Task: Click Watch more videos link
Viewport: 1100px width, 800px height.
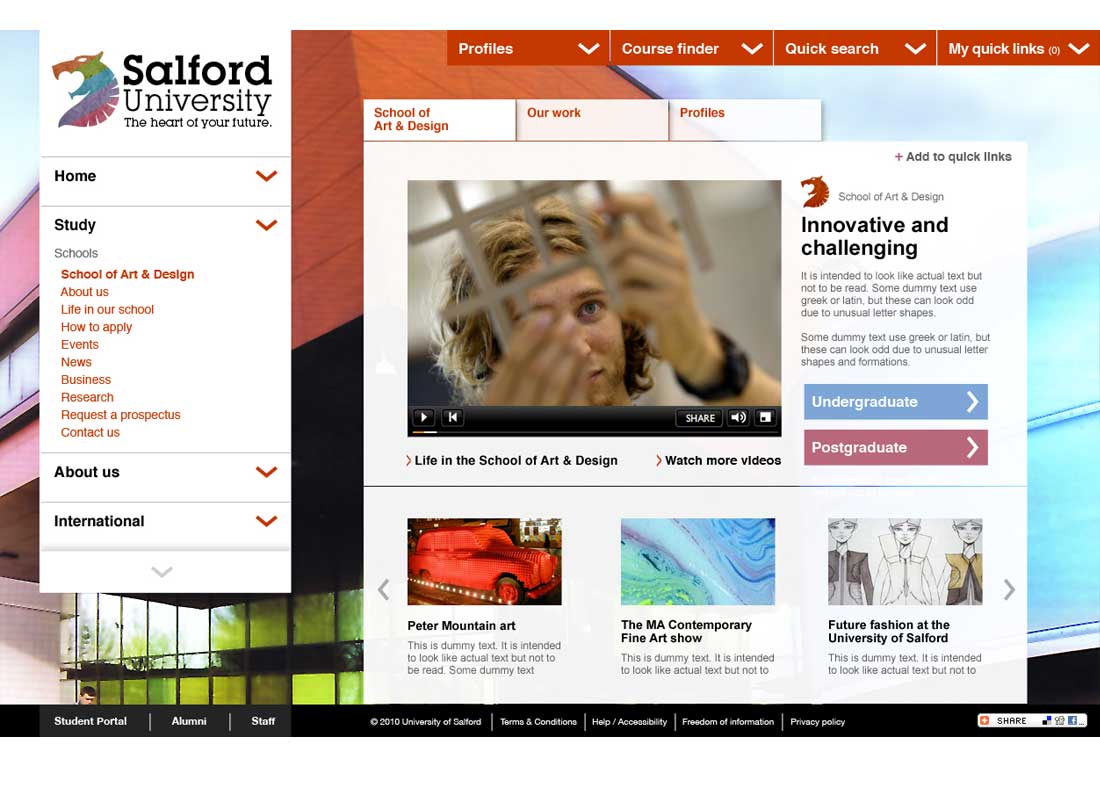Action: (x=718, y=460)
